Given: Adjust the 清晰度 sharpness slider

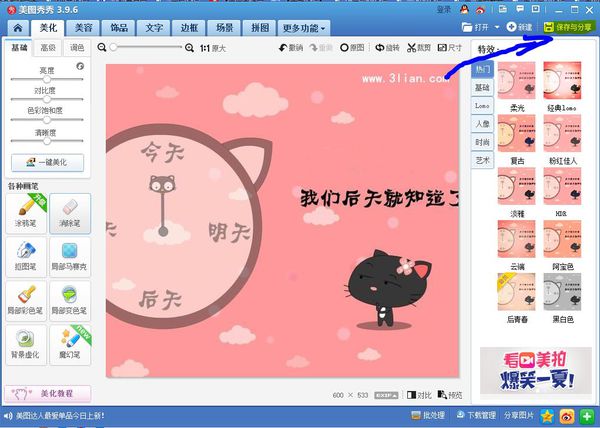Looking at the screenshot, I should (x=47, y=141).
